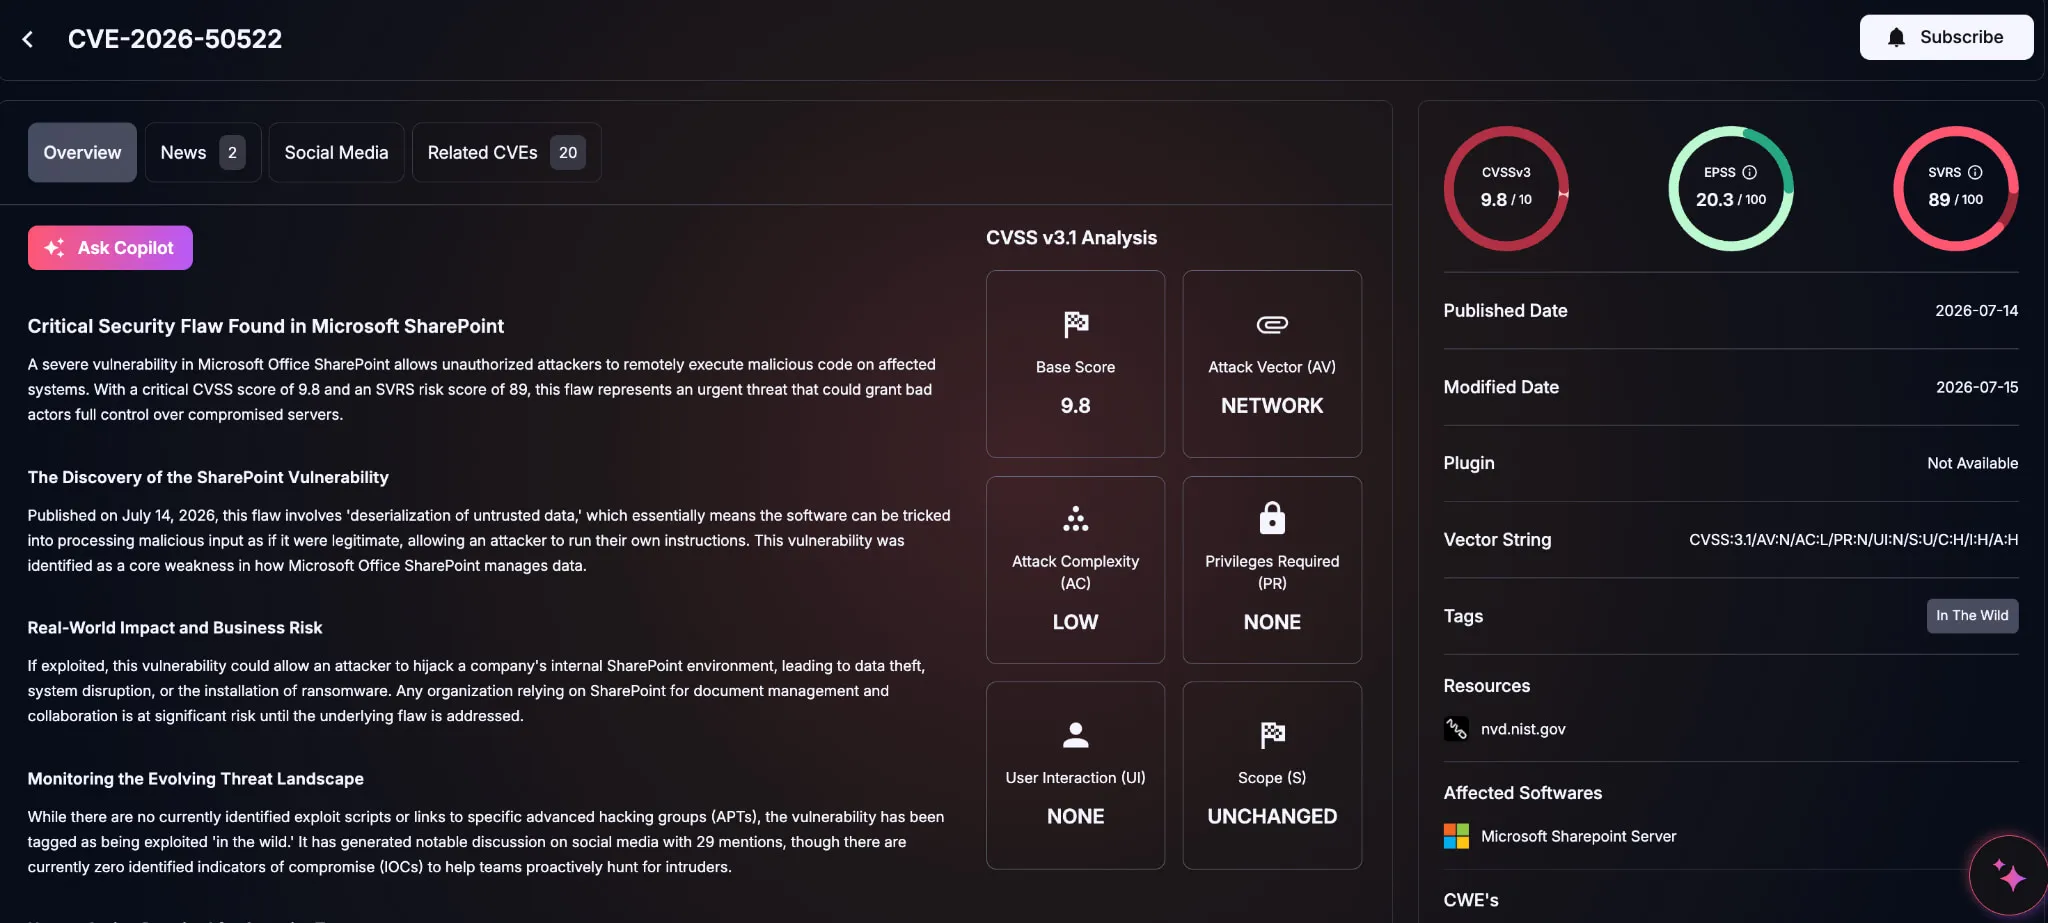2048x923 pixels.
Task: Click the News count badge 2
Action: coord(232,152)
